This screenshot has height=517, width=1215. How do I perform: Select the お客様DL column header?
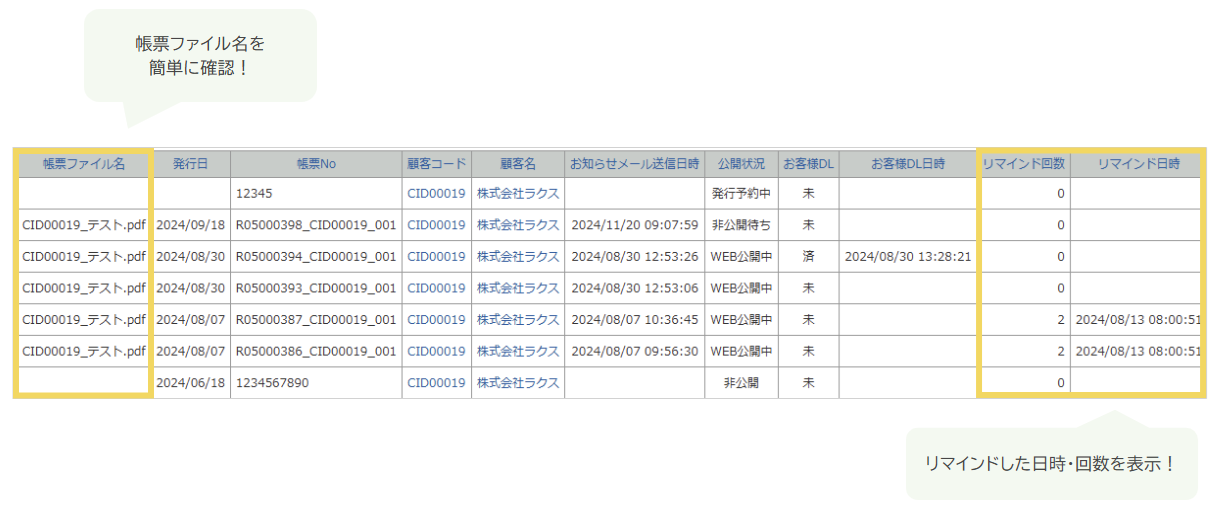(808, 164)
